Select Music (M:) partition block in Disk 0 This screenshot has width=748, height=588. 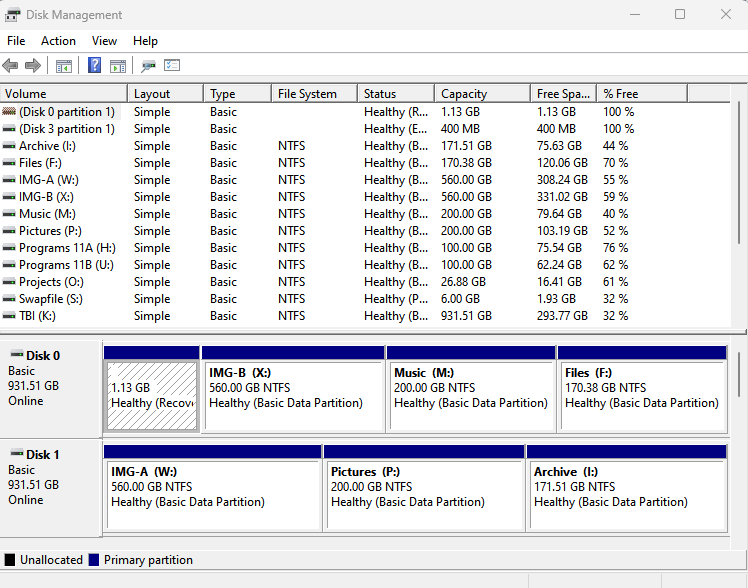[x=471, y=396]
